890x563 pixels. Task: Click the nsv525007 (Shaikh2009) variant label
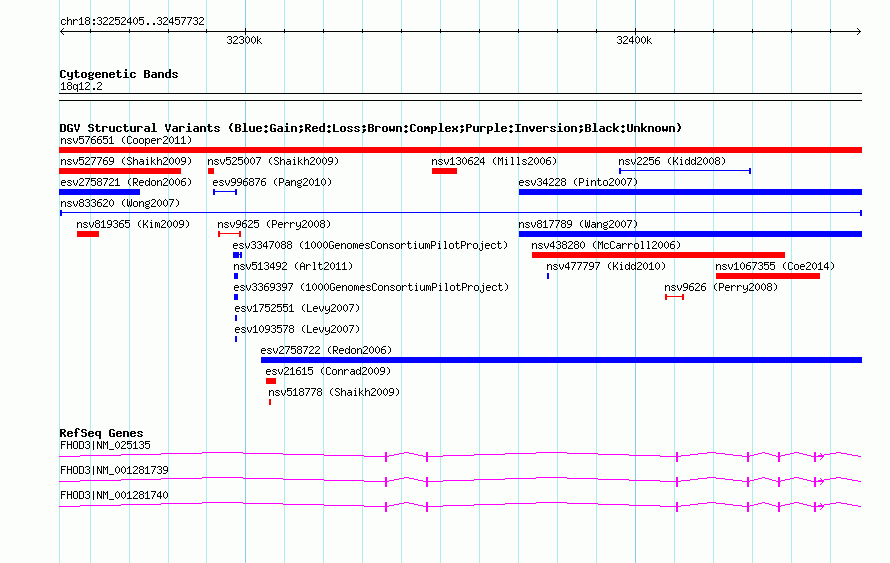click(273, 161)
